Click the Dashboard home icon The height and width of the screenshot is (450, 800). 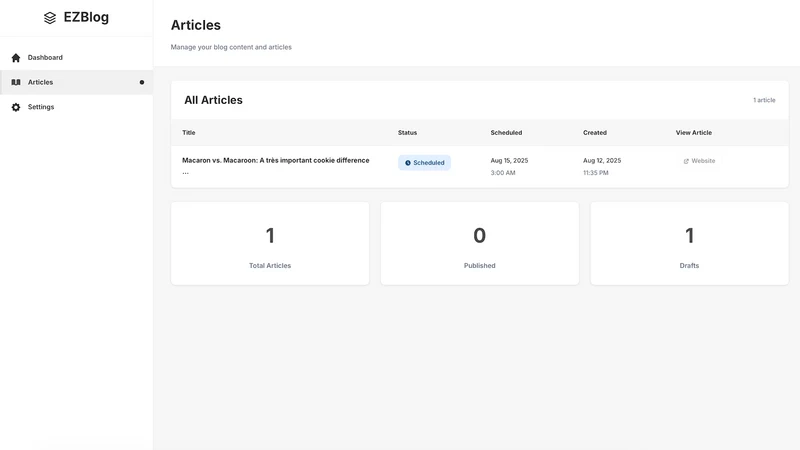pyautogui.click(x=16, y=58)
